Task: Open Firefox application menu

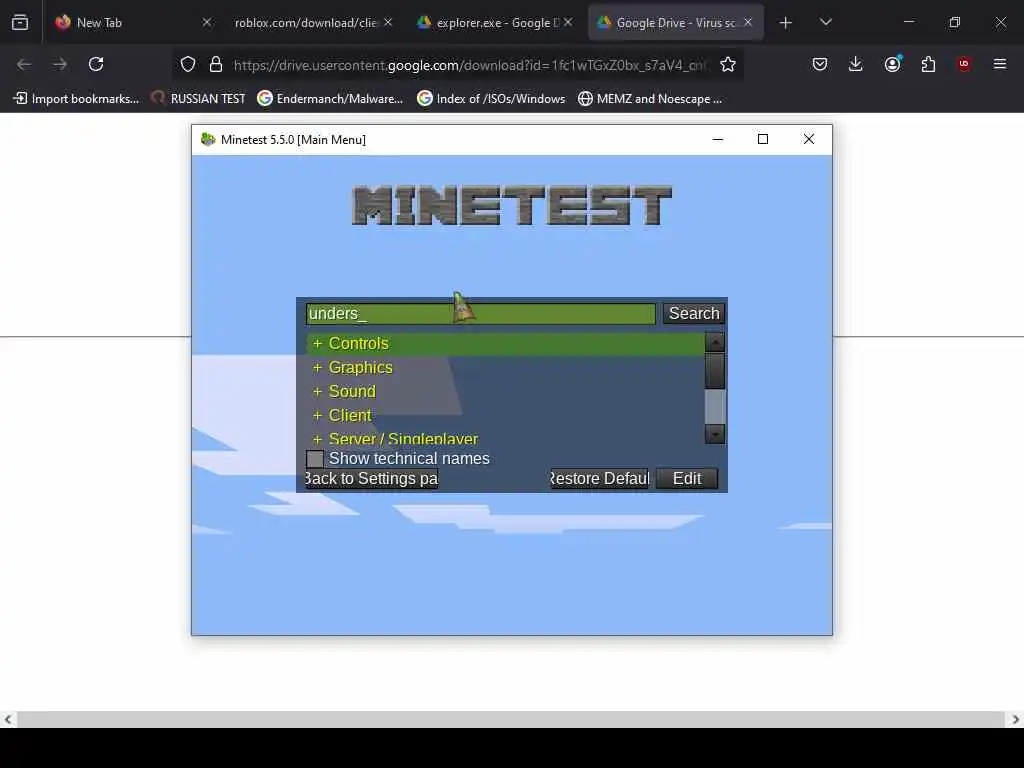Action: tap(1000, 64)
